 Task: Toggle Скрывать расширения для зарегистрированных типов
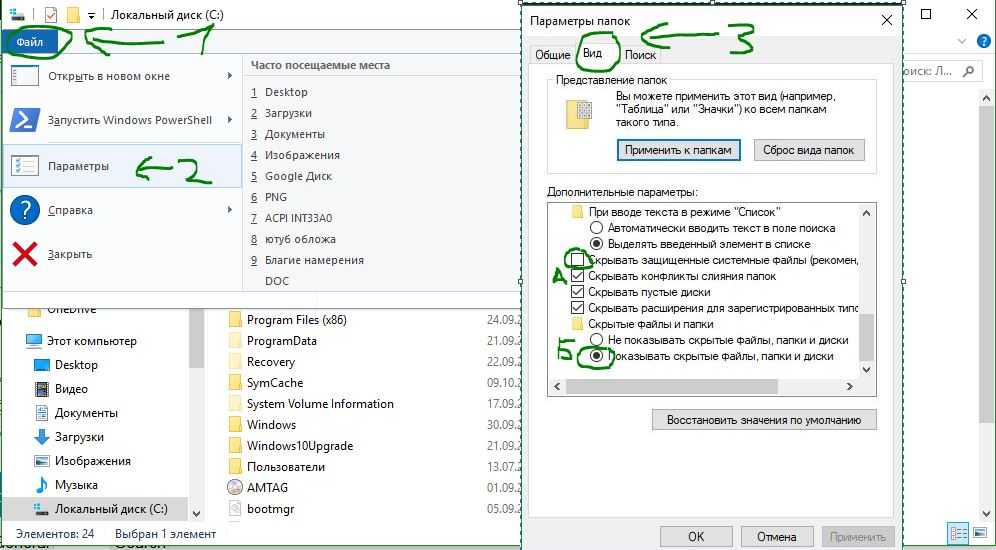tap(577, 308)
